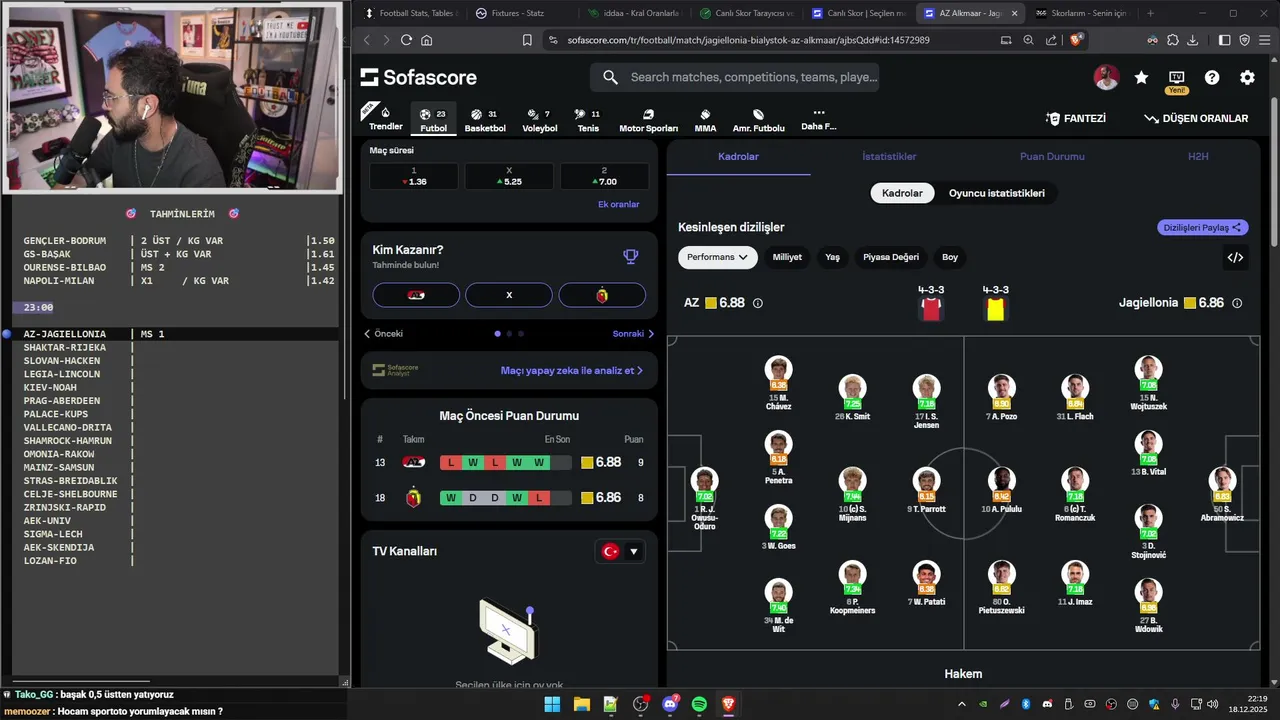Select the Futbol sport icon
Screen dimensions: 1280x720
click(433, 120)
